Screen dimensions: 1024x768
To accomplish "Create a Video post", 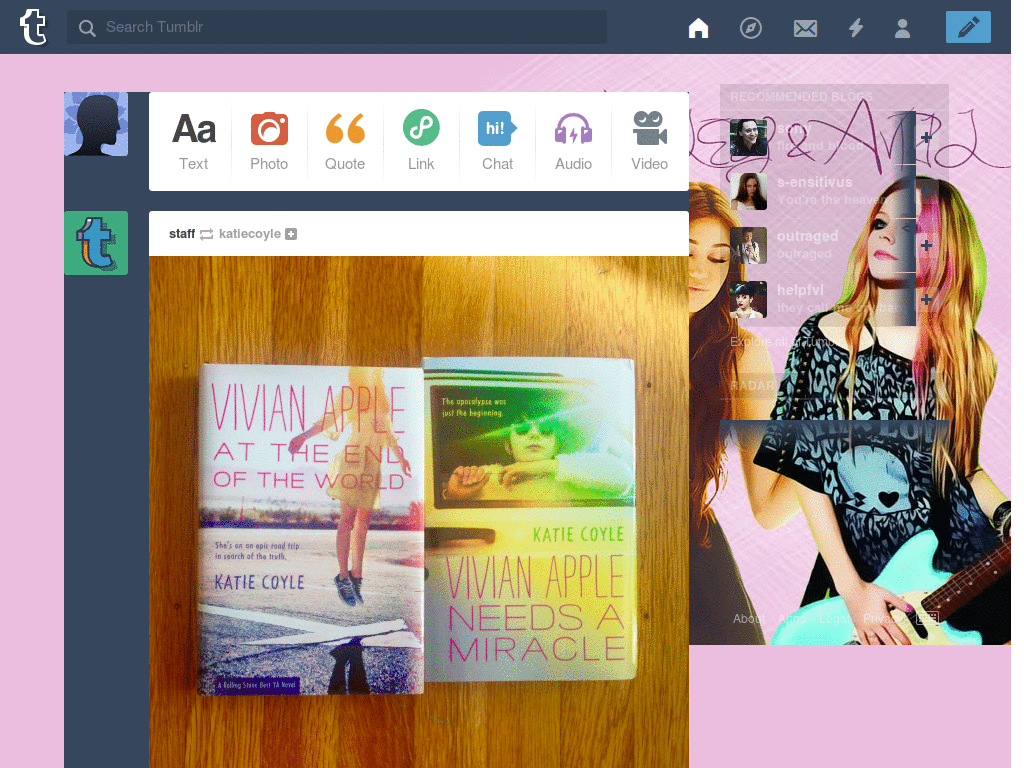I will click(649, 140).
